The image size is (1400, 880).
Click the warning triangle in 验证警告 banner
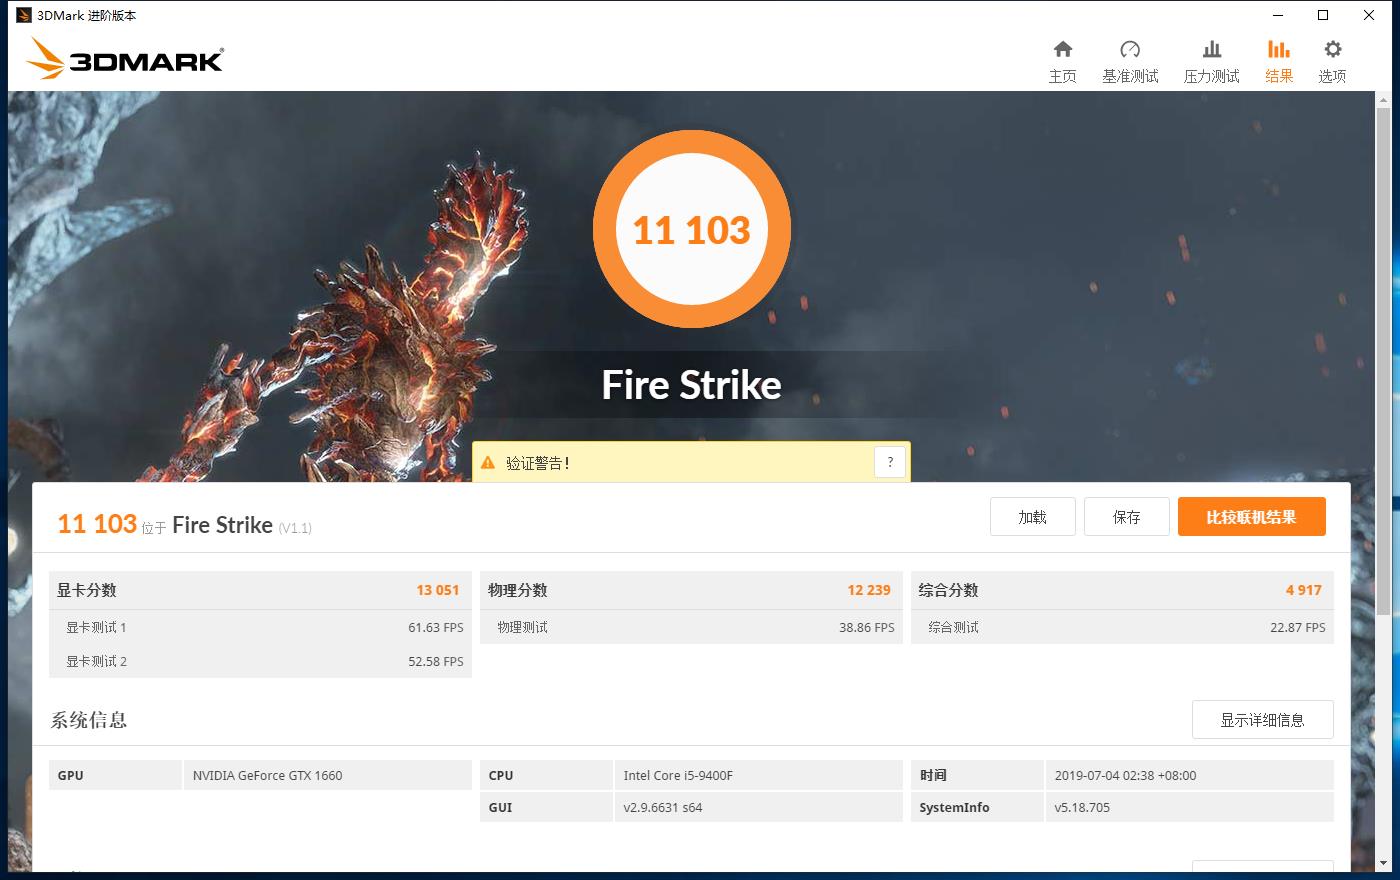point(488,462)
